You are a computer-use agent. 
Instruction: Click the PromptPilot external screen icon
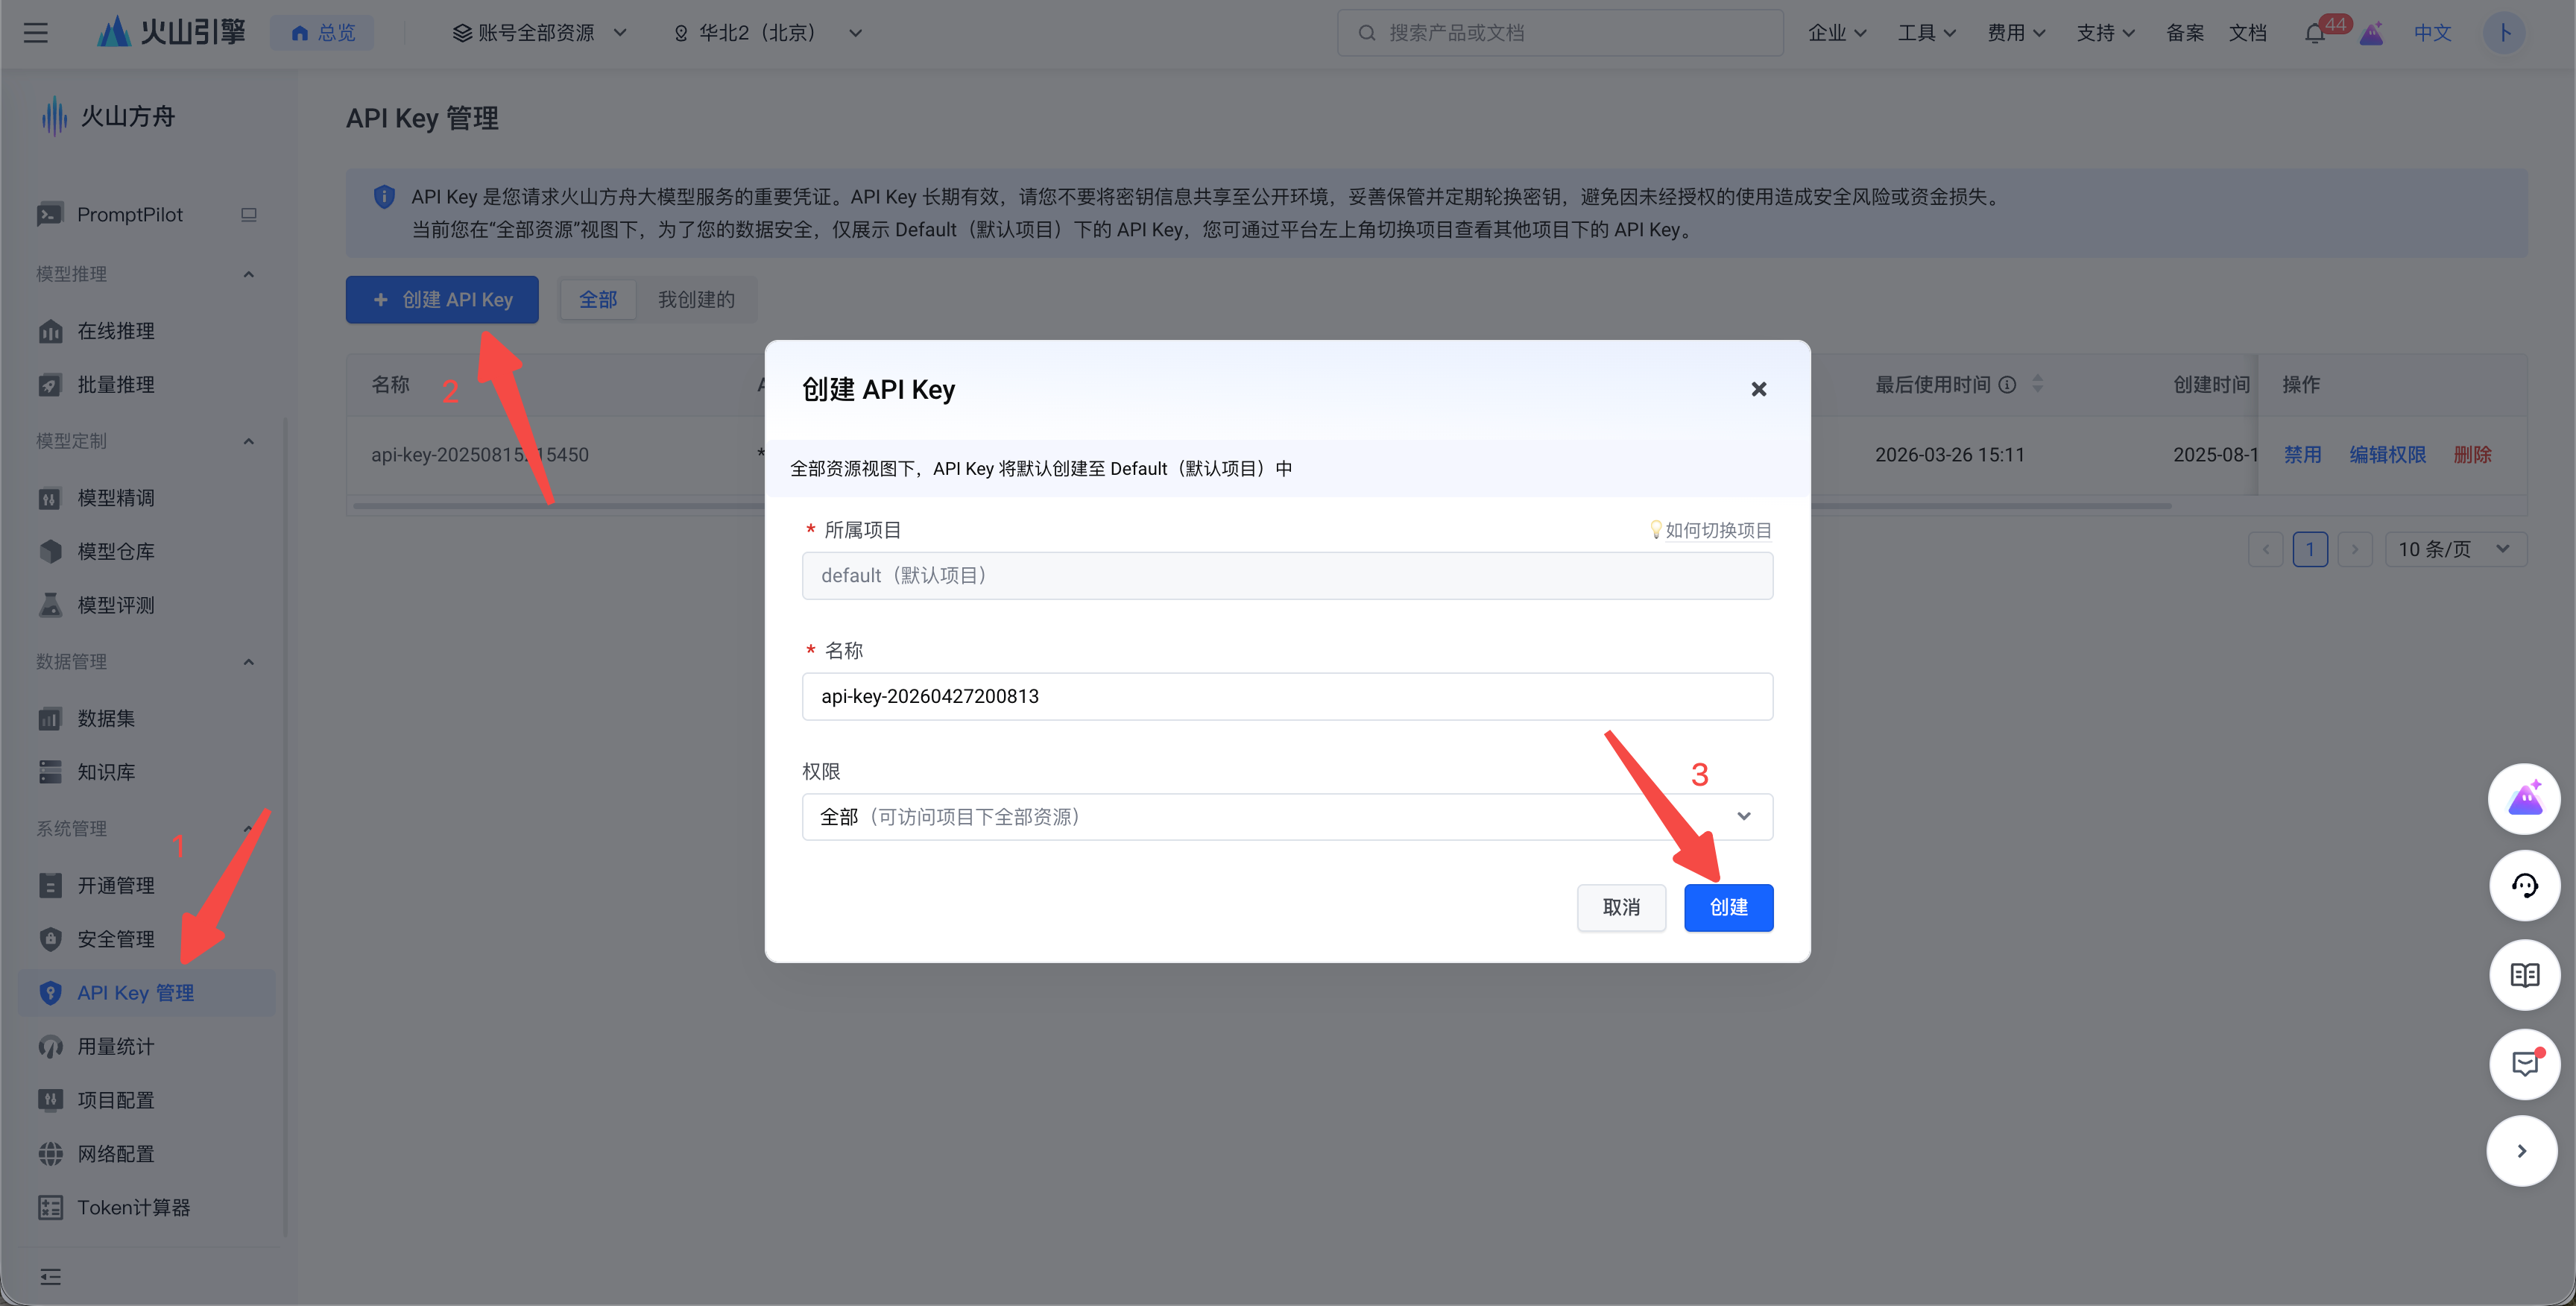click(x=249, y=214)
